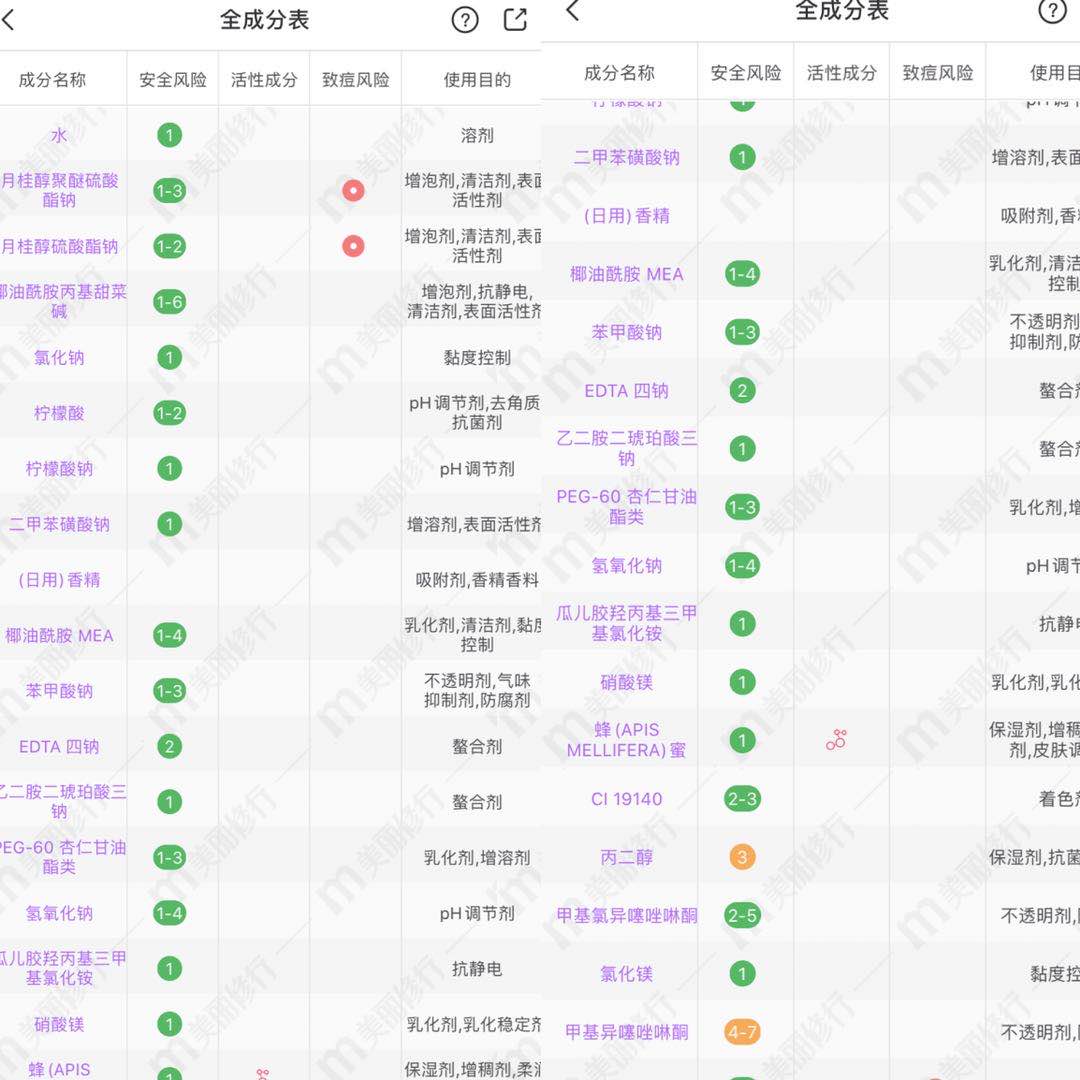Open the ingredient 水 details
1080x1080 pixels.
pos(57,135)
